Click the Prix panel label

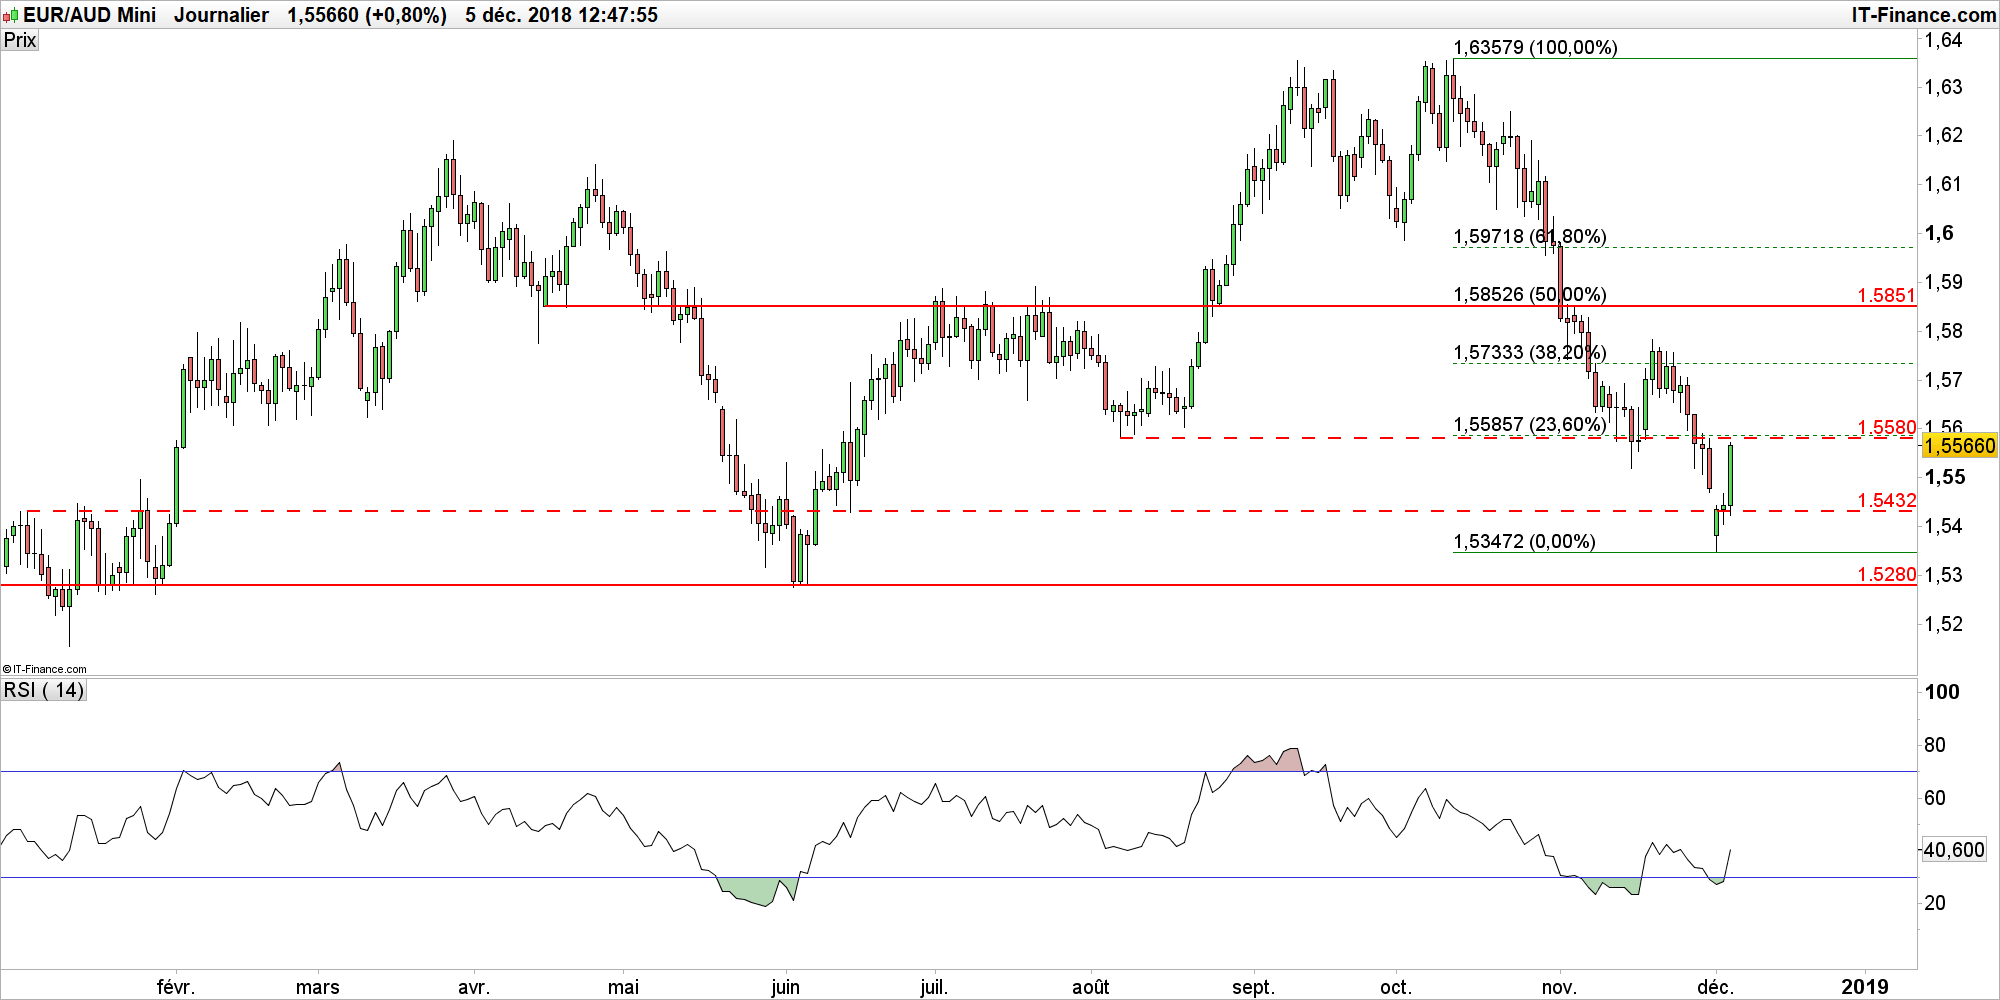(20, 40)
